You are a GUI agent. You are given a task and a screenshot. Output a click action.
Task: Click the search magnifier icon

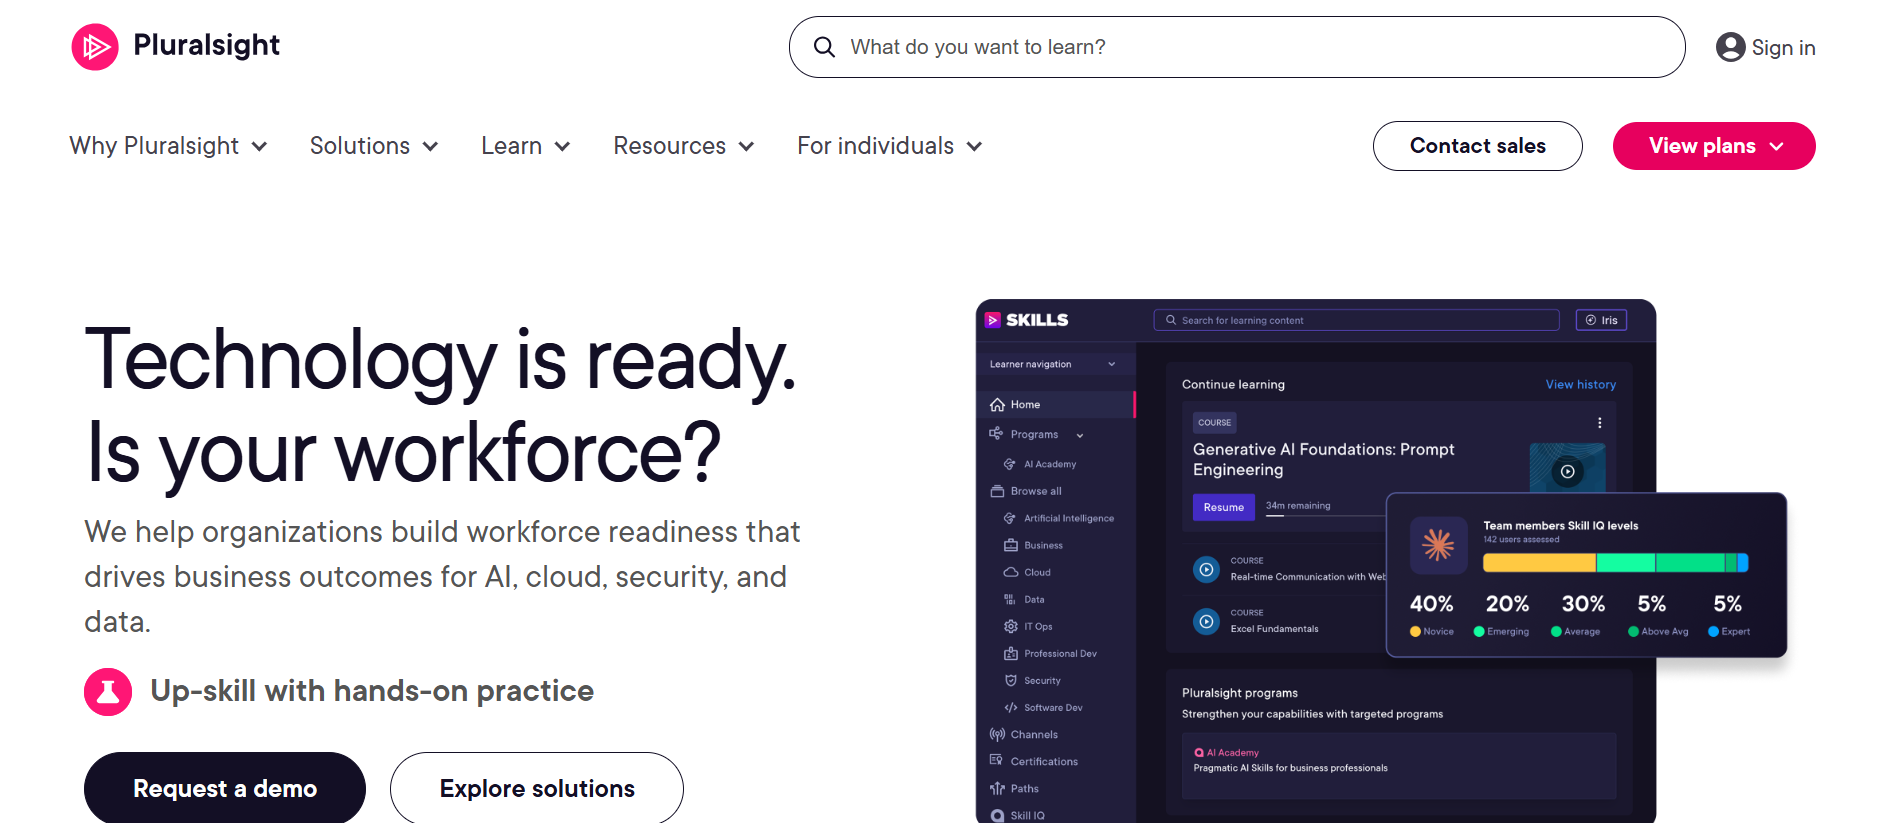coord(824,47)
